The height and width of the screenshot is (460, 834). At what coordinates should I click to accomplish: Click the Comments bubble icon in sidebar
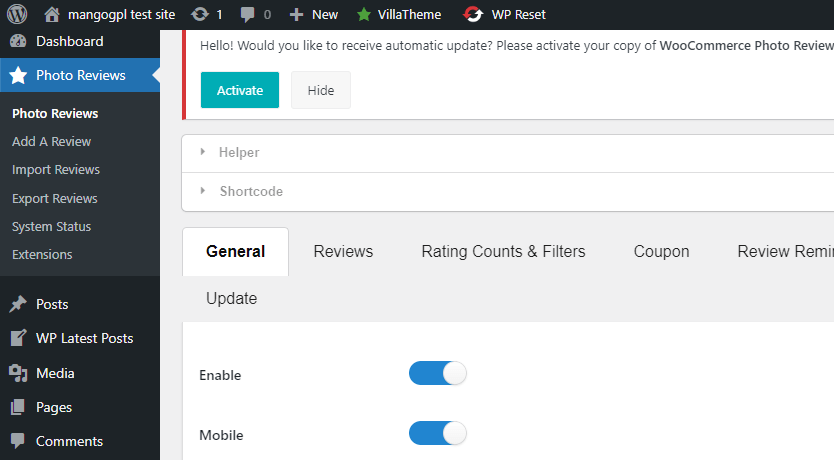pos(18,441)
